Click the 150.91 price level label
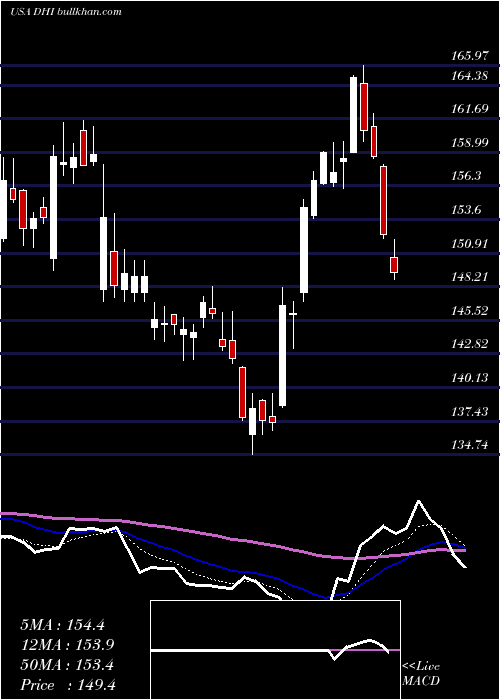The image size is (500, 700). [x=470, y=244]
